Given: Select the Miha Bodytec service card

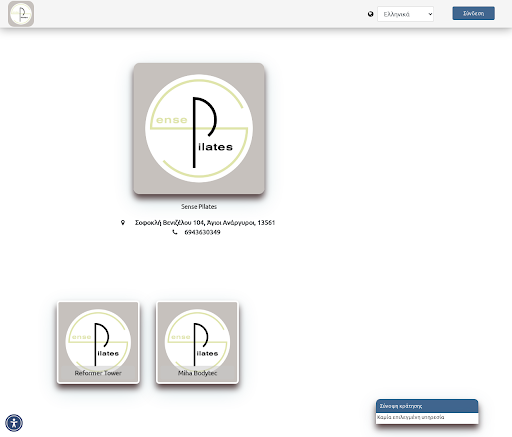Looking at the screenshot, I should [197, 343].
